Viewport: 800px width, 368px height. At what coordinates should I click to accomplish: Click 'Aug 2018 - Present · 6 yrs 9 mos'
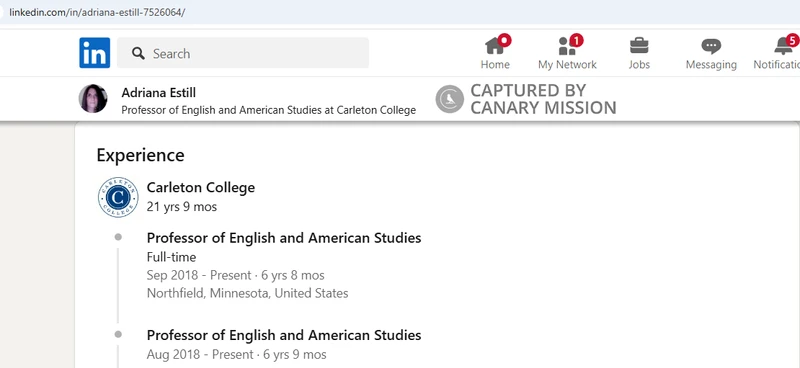point(237,354)
